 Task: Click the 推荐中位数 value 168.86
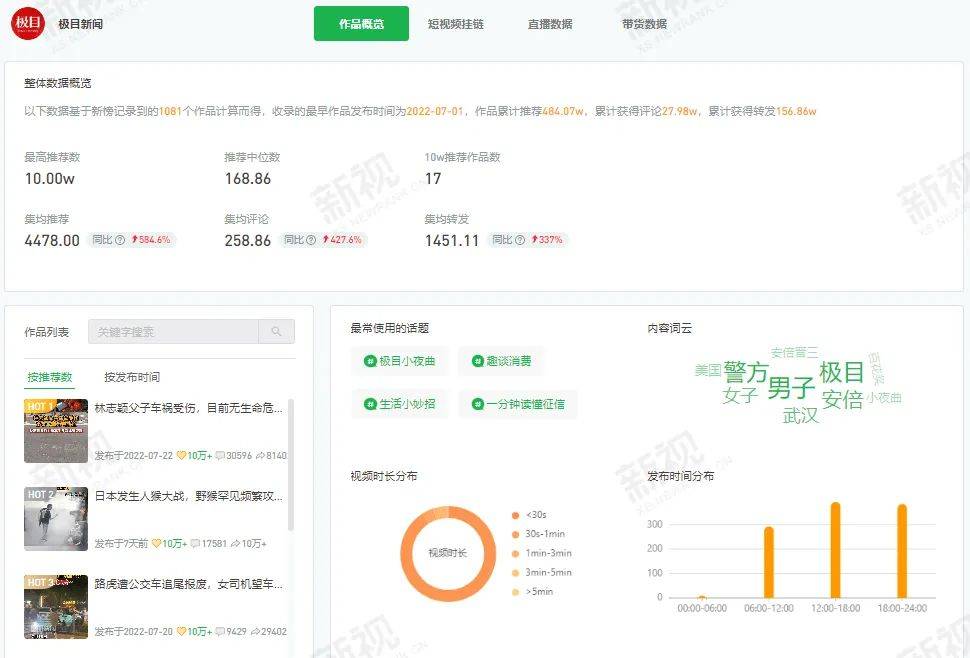(x=247, y=179)
